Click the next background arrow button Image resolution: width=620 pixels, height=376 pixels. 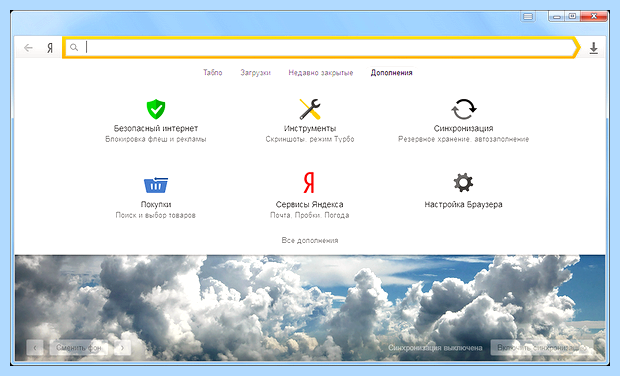[123, 348]
